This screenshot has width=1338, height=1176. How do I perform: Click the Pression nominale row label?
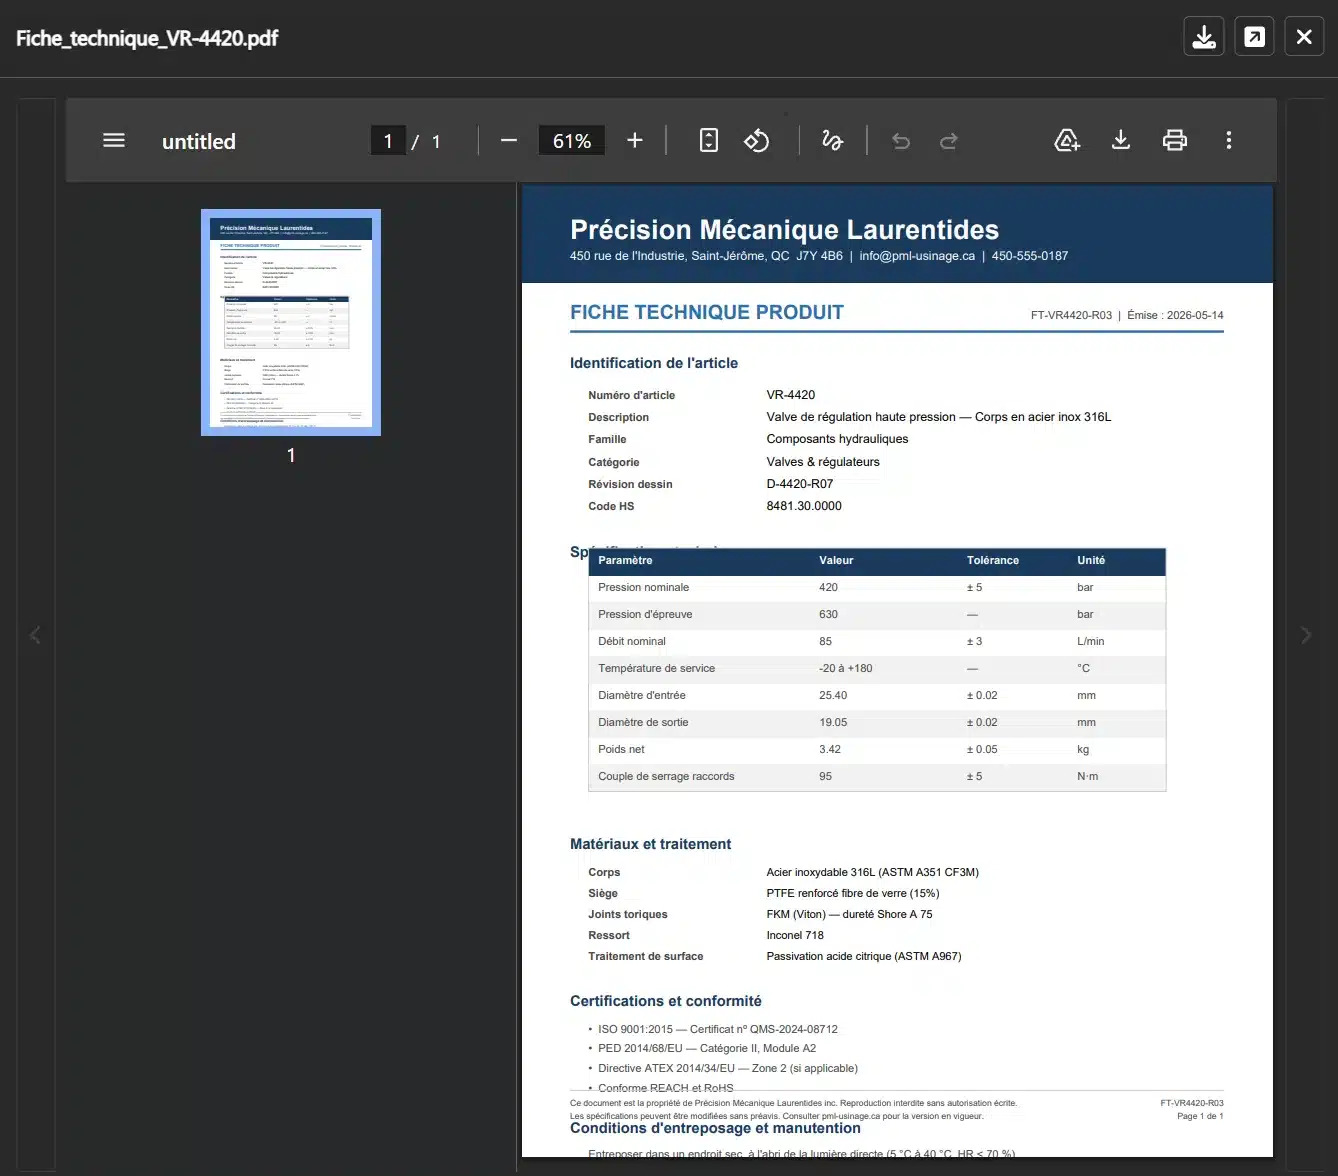644,587
